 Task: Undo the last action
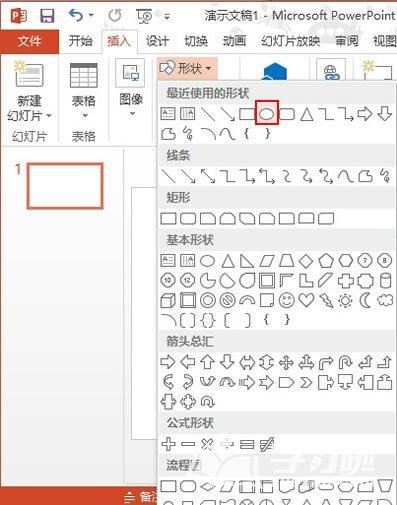click(x=76, y=15)
